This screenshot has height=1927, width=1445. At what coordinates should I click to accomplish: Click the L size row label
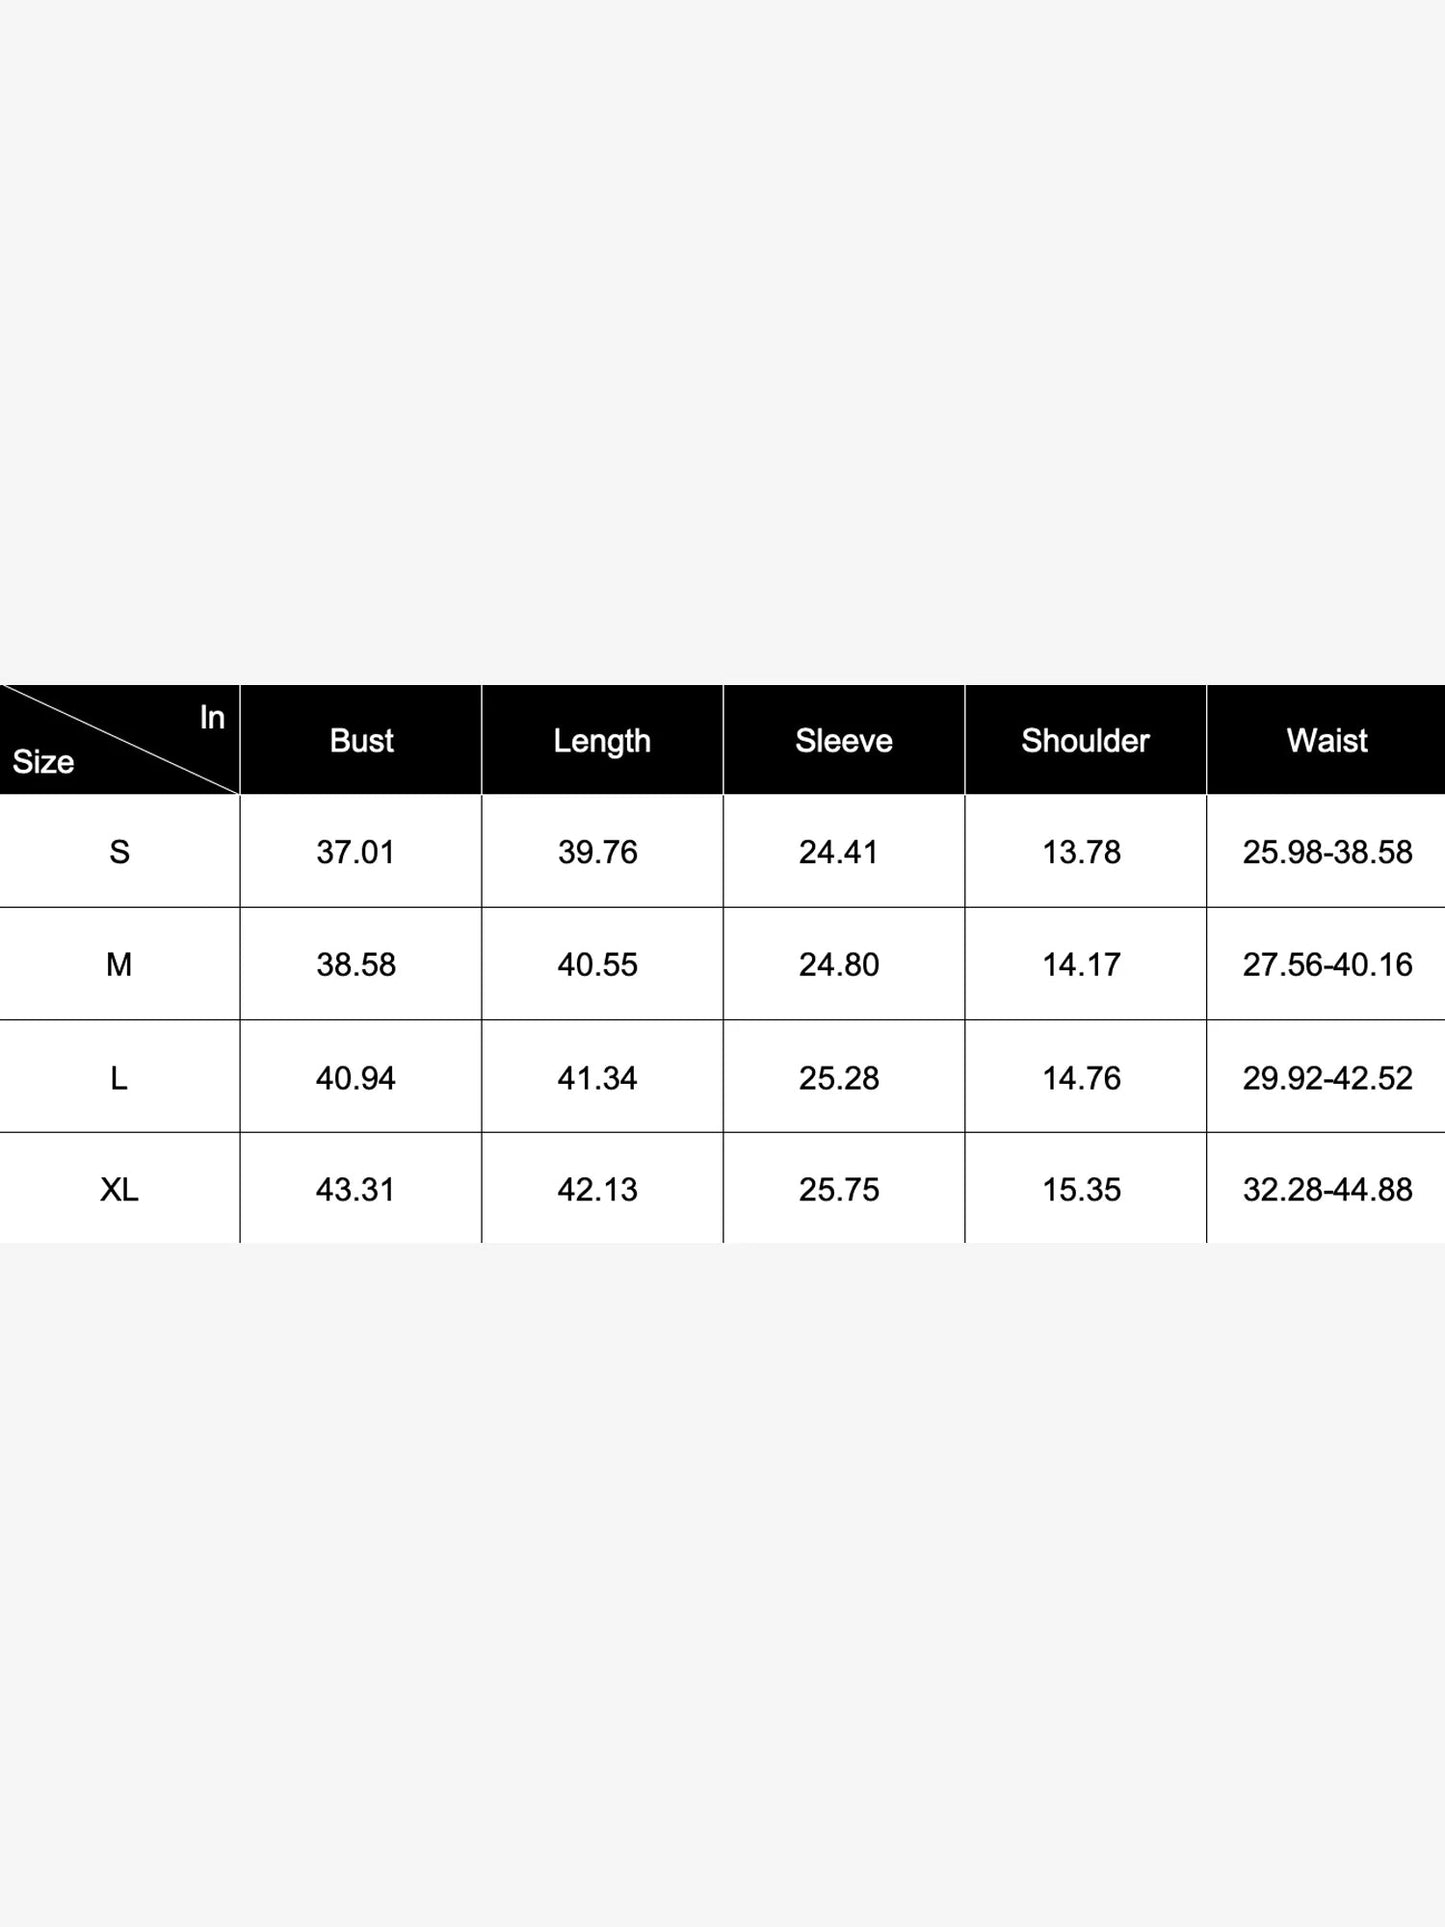(x=119, y=1078)
